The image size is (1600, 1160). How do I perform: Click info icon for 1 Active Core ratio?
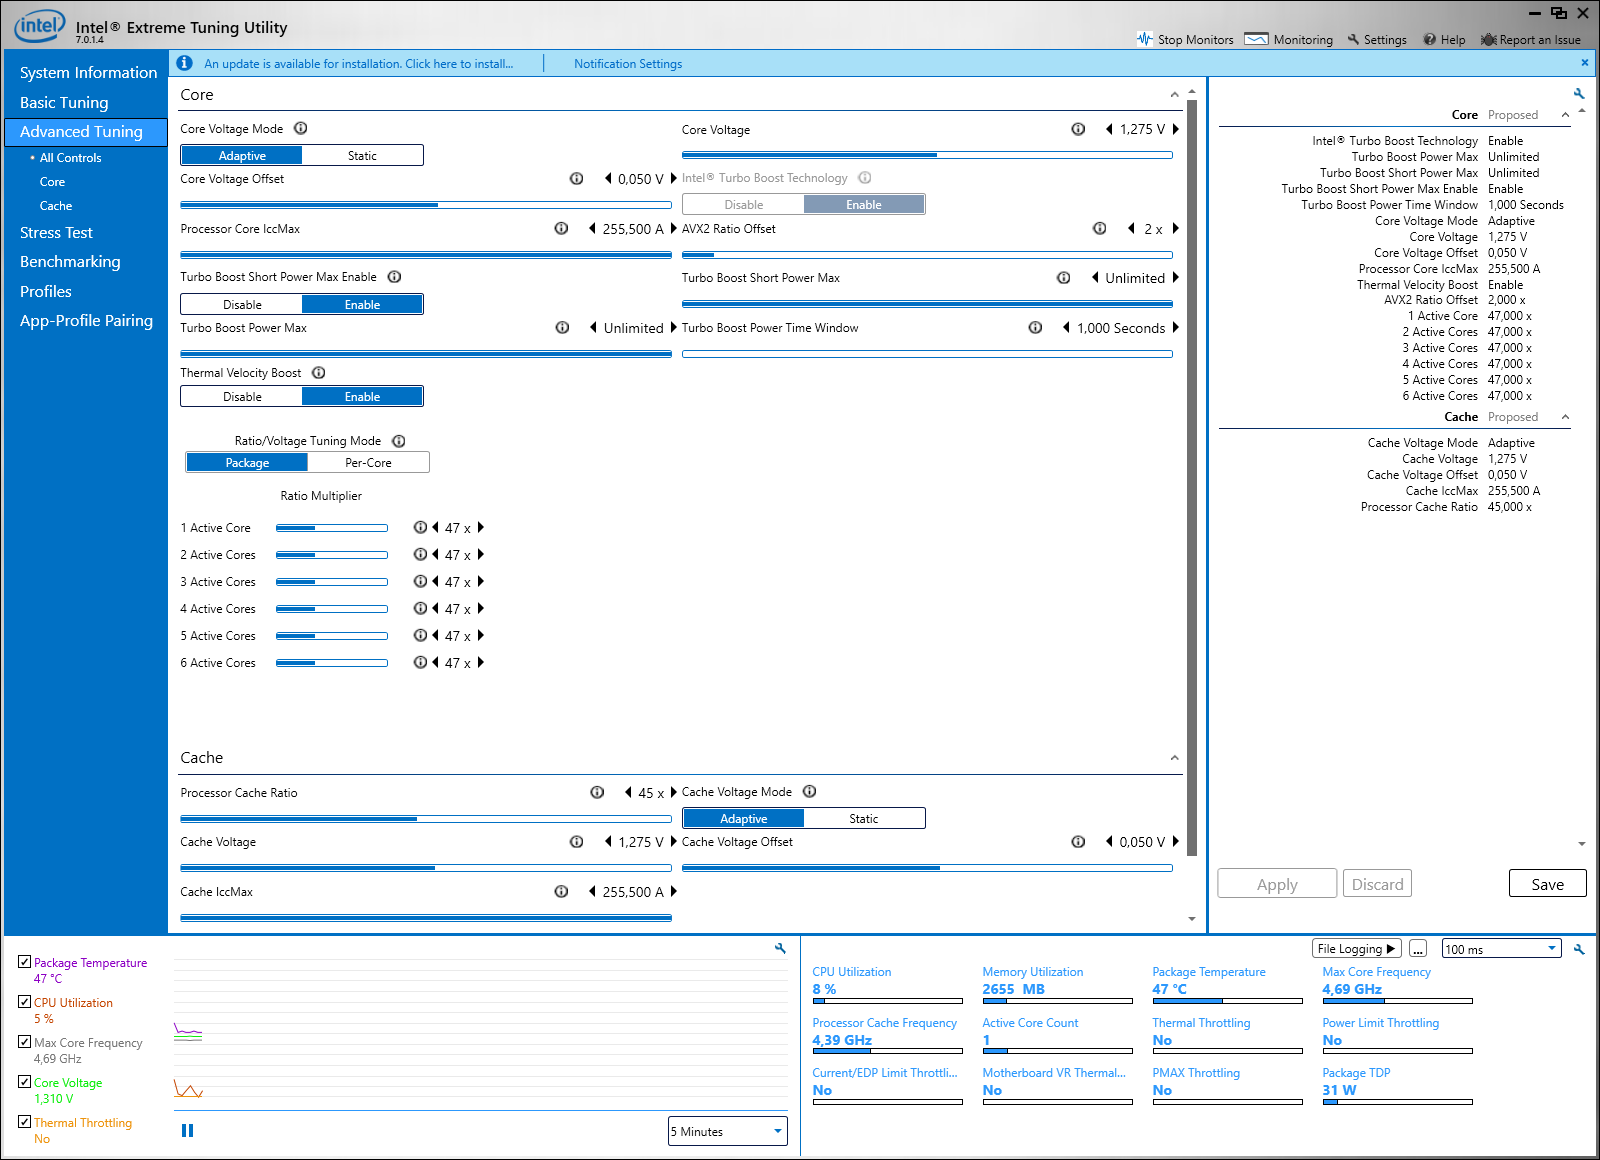(x=420, y=527)
